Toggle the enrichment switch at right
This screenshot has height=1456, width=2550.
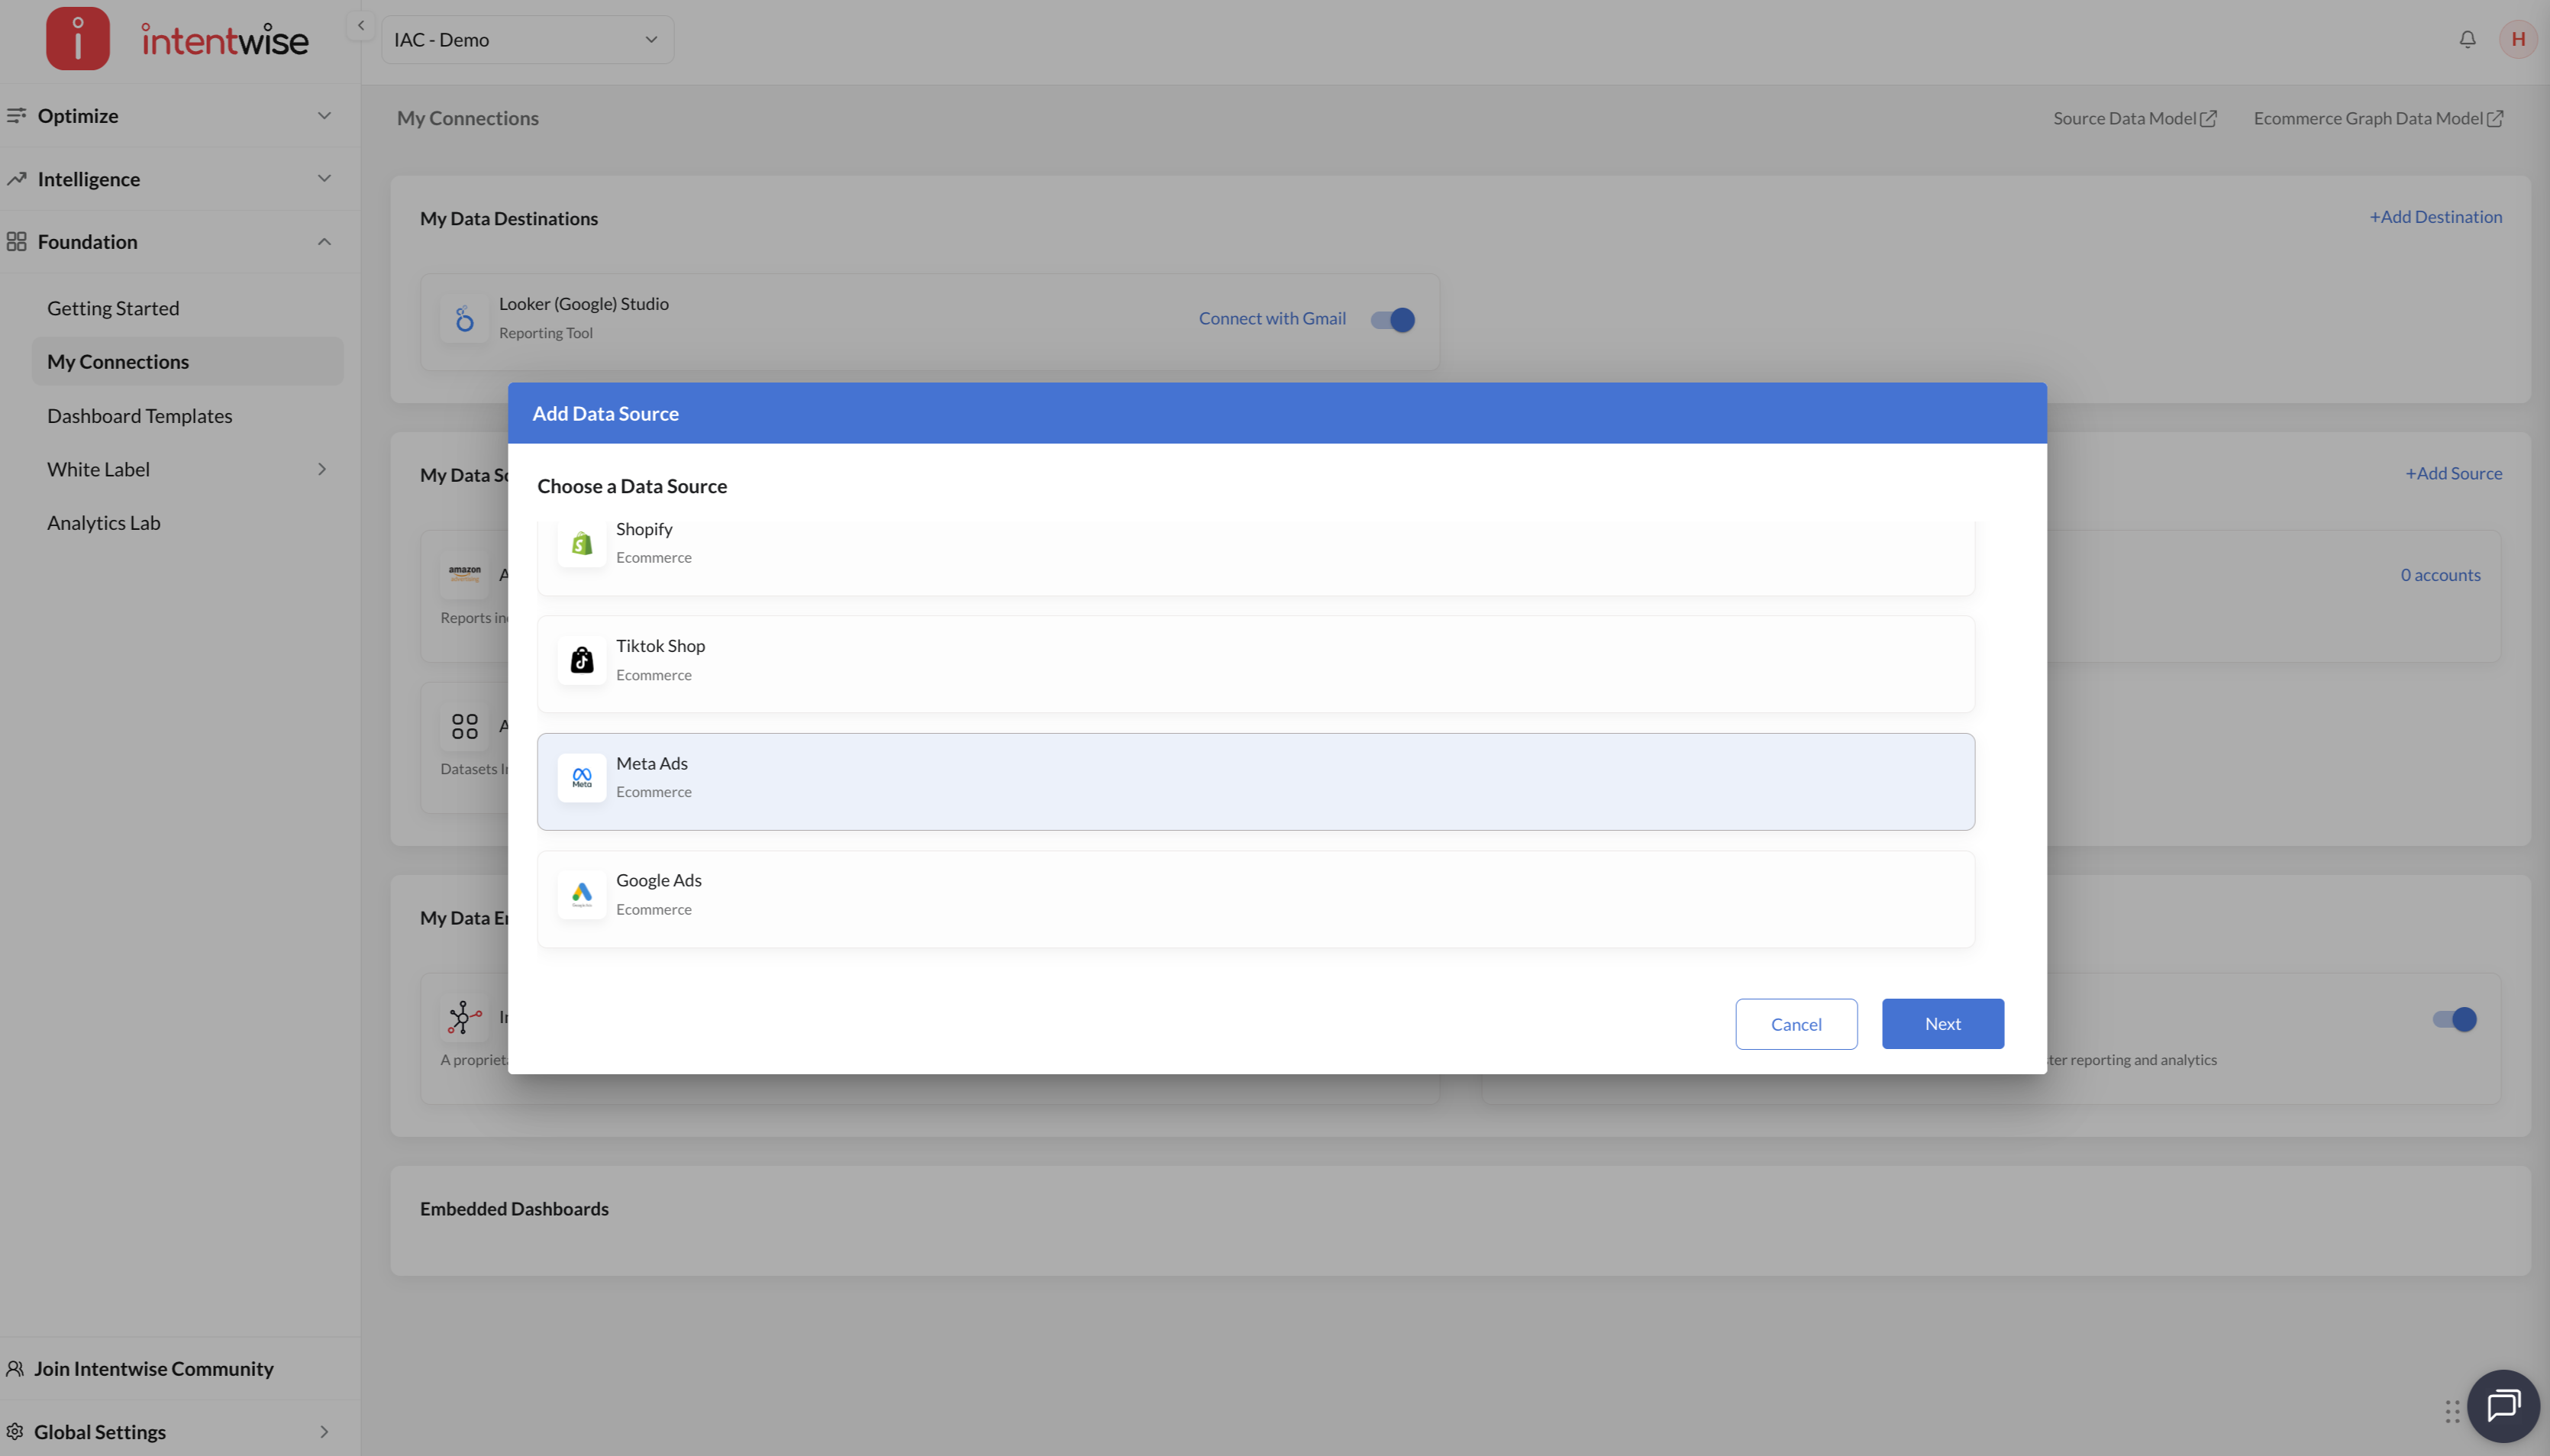click(x=2454, y=1019)
